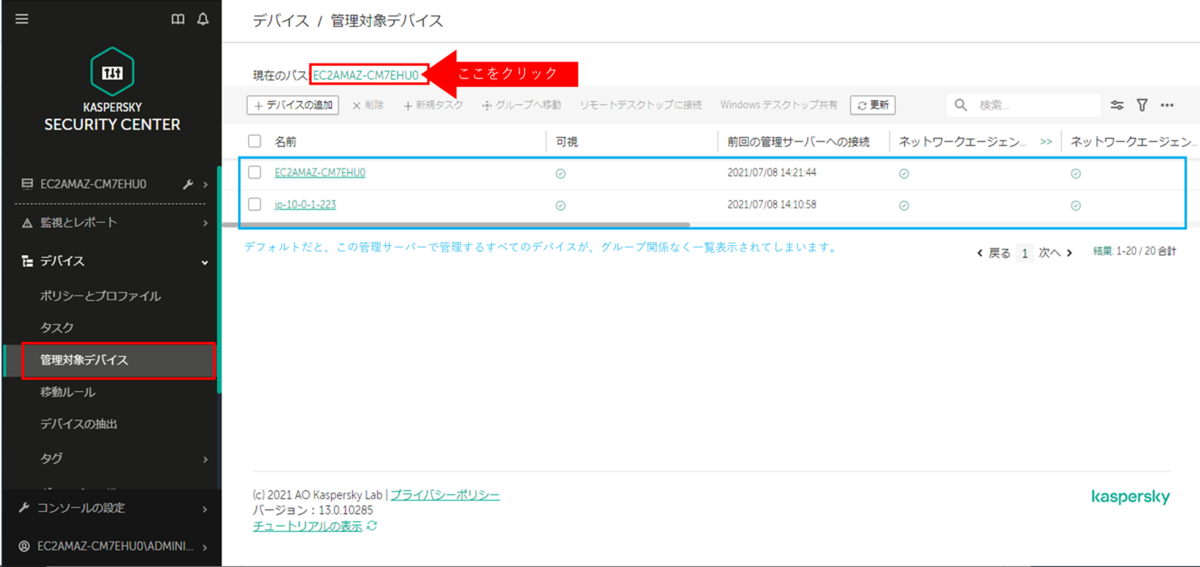Click last-column agent status for ip-10-0-1-223
Screen dimensions: 1200x567
[x=1076, y=205]
